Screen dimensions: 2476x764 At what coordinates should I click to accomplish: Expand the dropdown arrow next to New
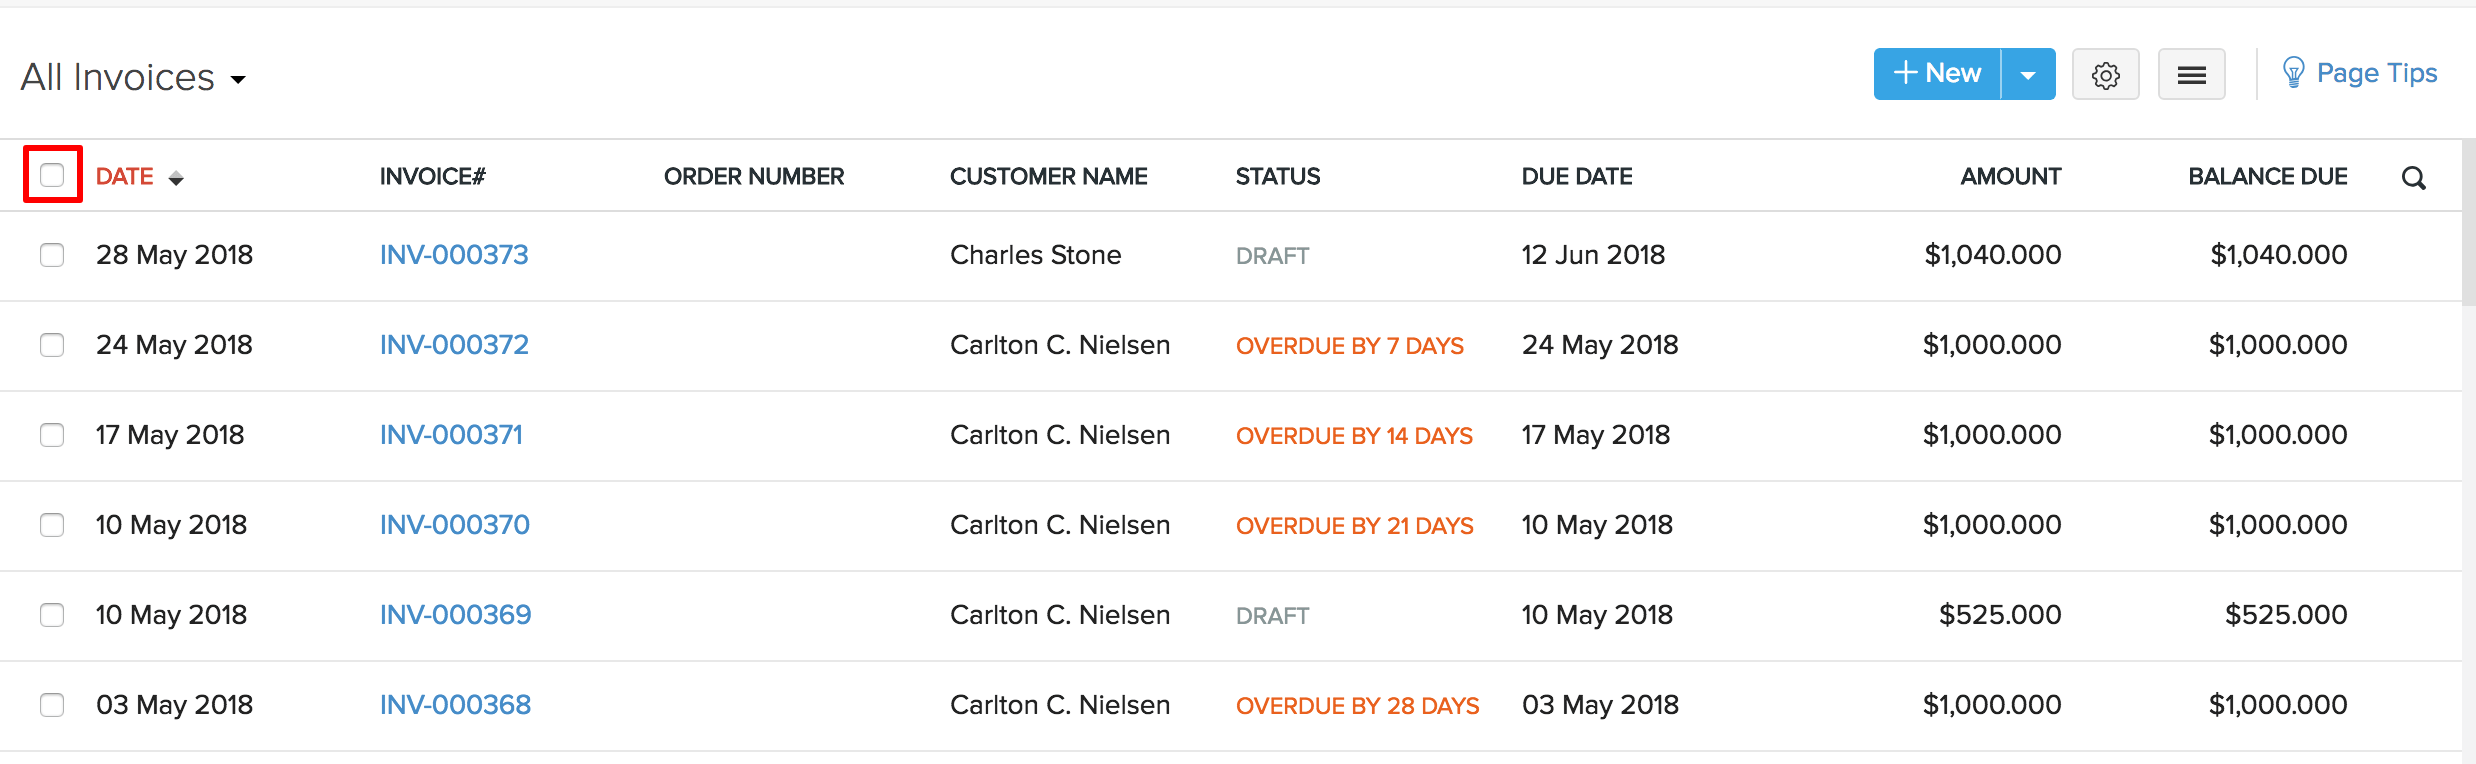[x=2029, y=73]
